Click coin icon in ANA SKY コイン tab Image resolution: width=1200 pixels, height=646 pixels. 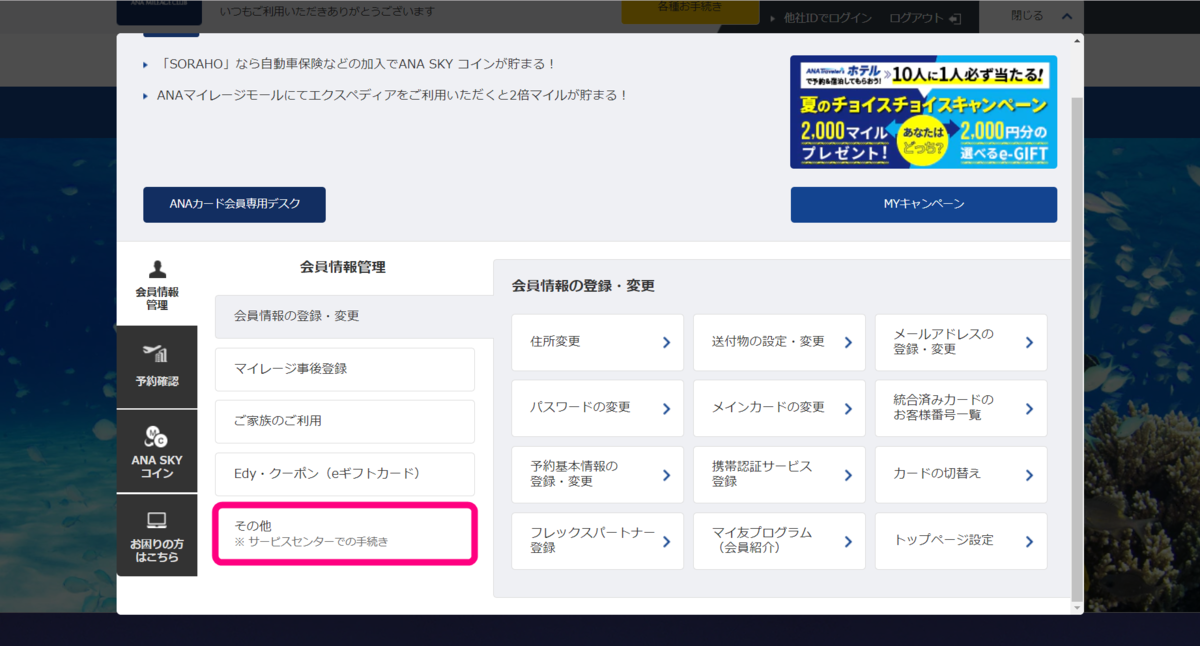[157, 436]
